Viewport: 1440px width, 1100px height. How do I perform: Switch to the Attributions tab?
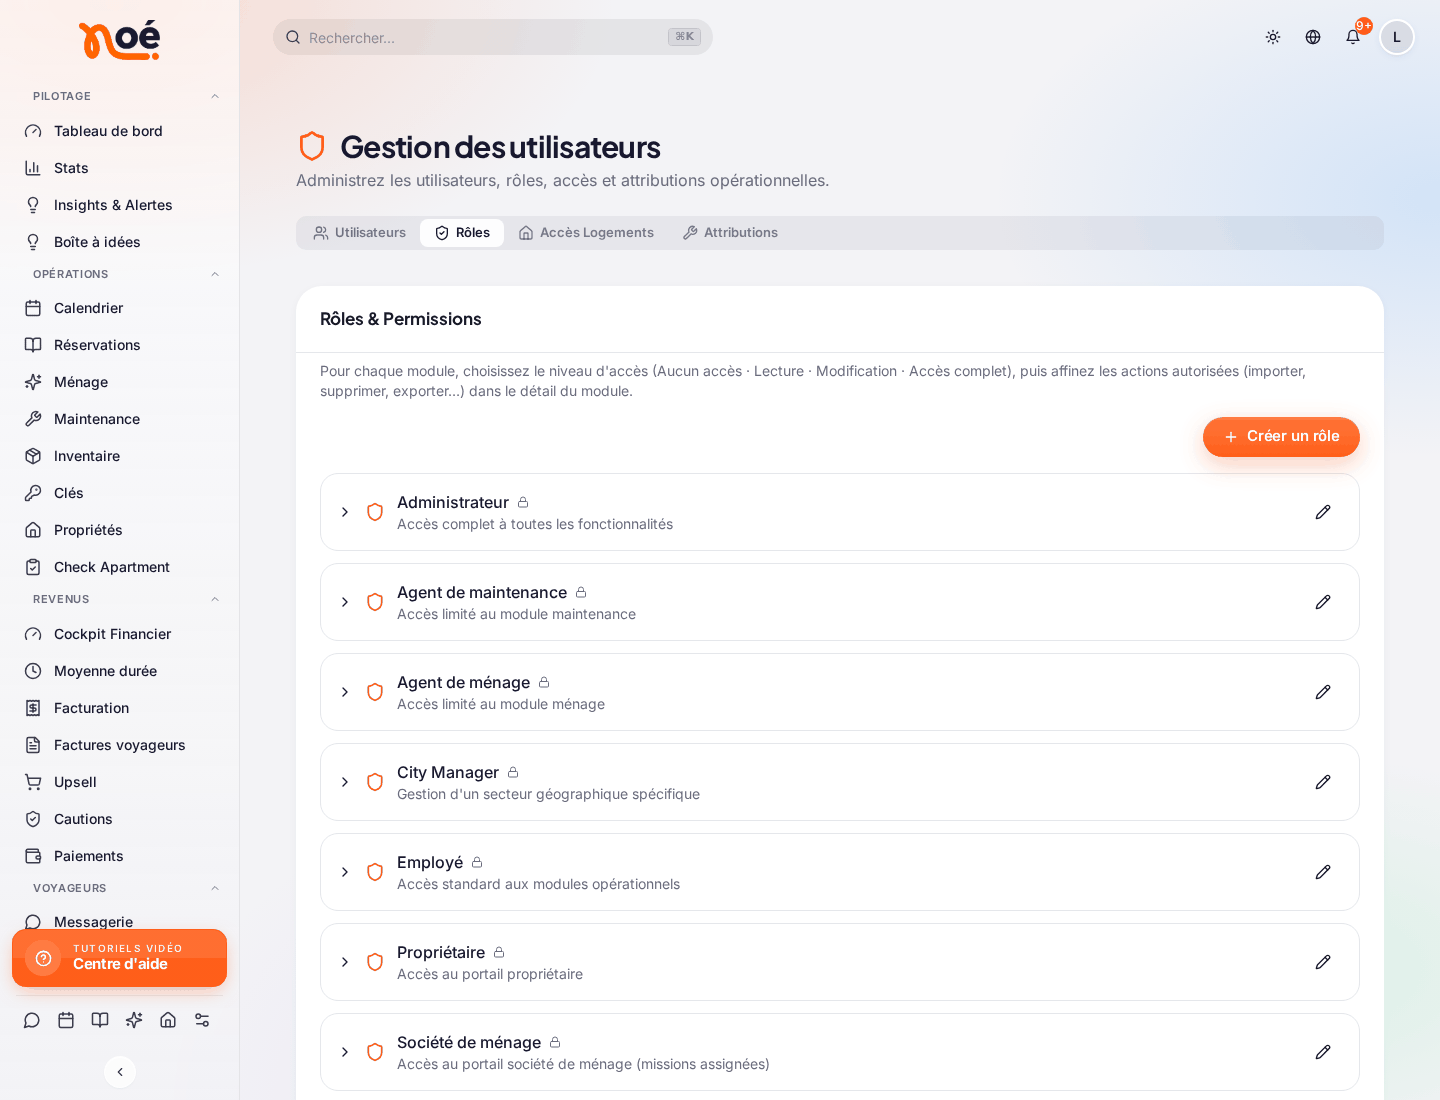[x=730, y=233]
